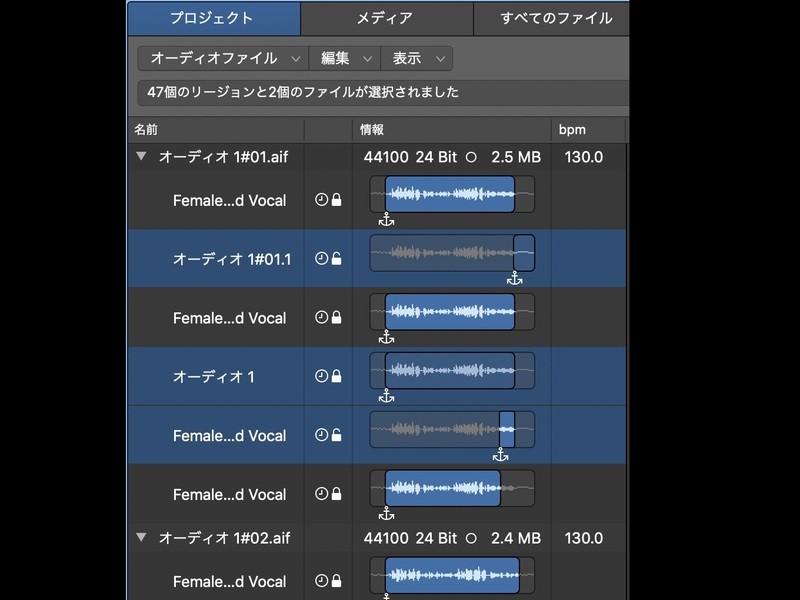This screenshot has width=800, height=600.
Task: Toggle the lock on オーディオ 1#01.1 region
Action: pos(336,259)
